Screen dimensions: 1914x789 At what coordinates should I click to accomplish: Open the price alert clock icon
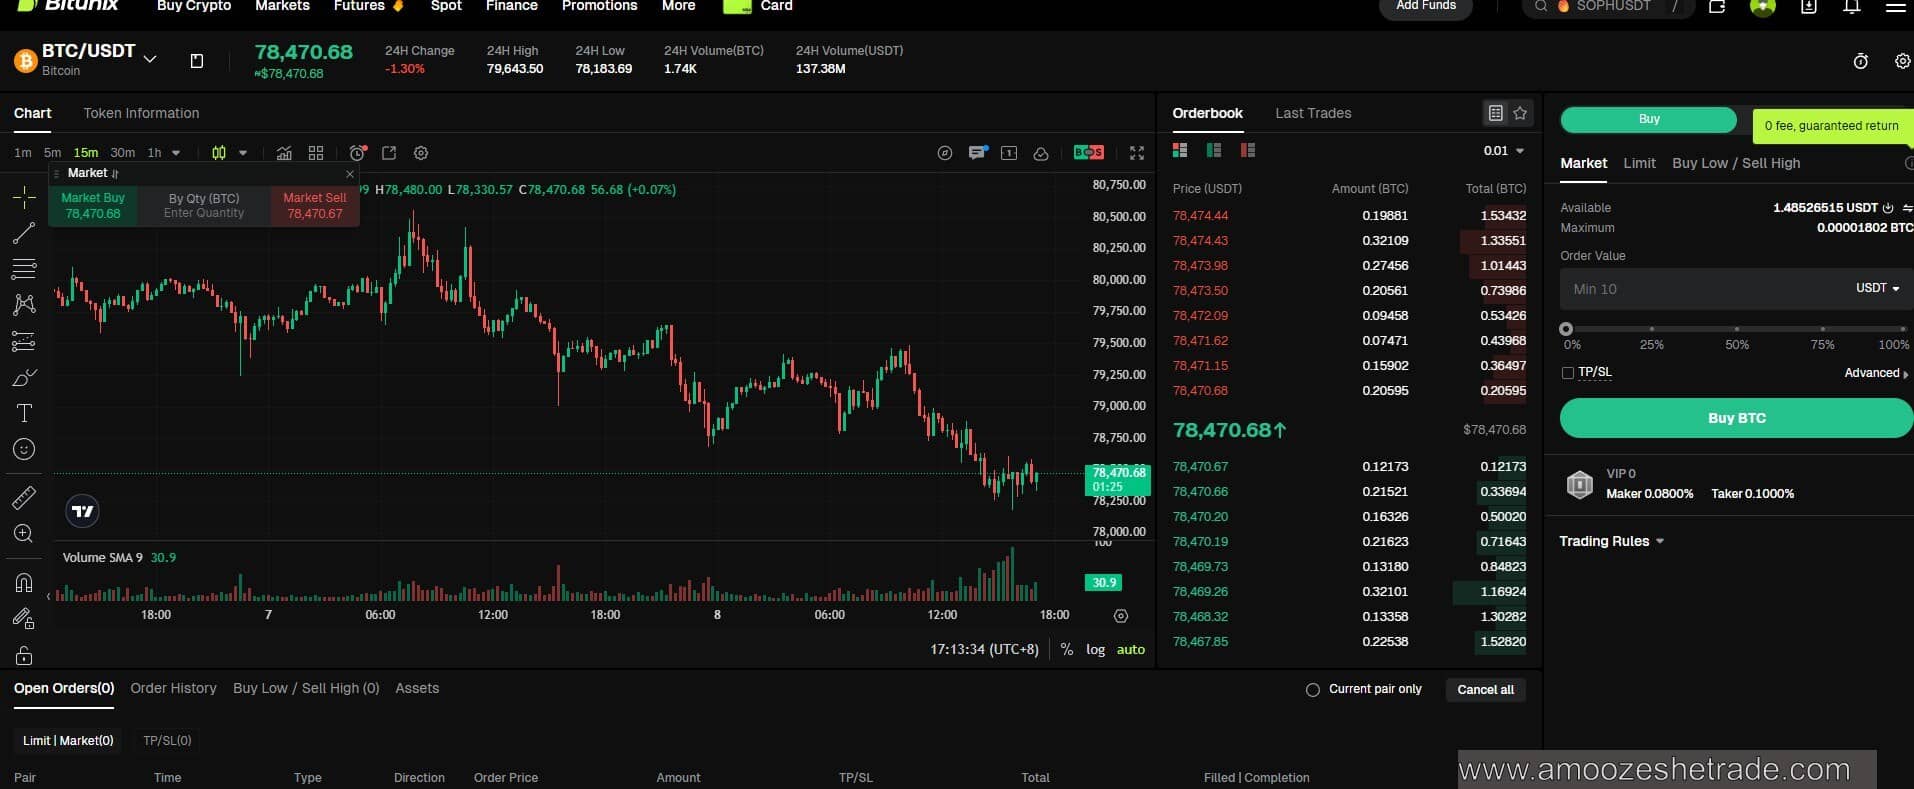tap(357, 153)
